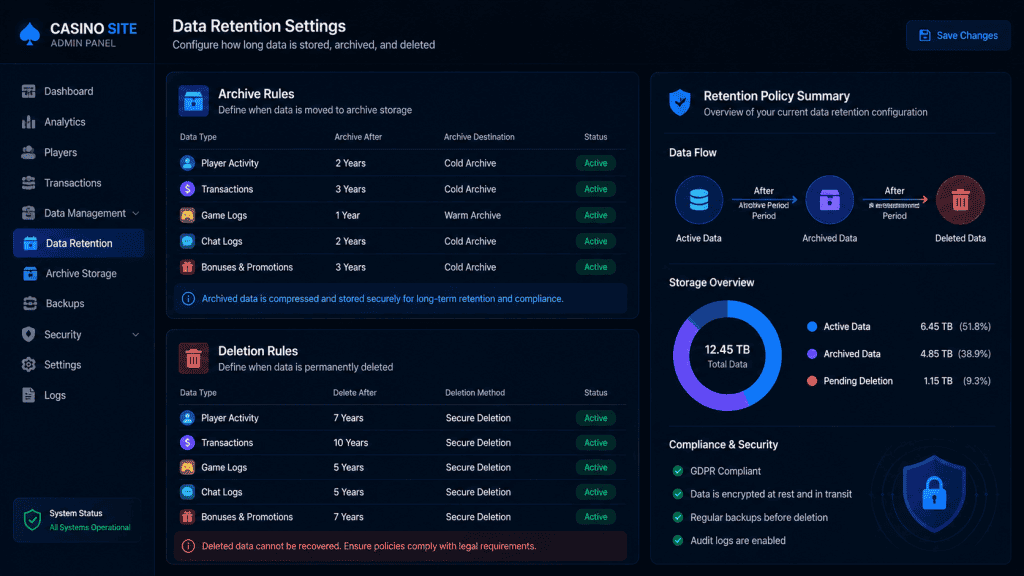This screenshot has width=1024, height=576.
Task: Click the Retention Policy Summary shield icon
Action: (680, 103)
